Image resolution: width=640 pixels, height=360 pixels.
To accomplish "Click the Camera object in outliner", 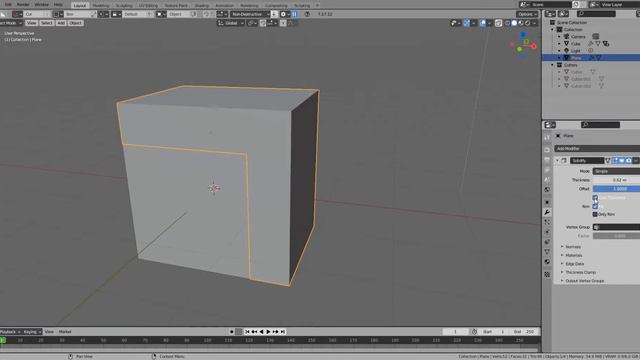I will pyautogui.click(x=578, y=37).
